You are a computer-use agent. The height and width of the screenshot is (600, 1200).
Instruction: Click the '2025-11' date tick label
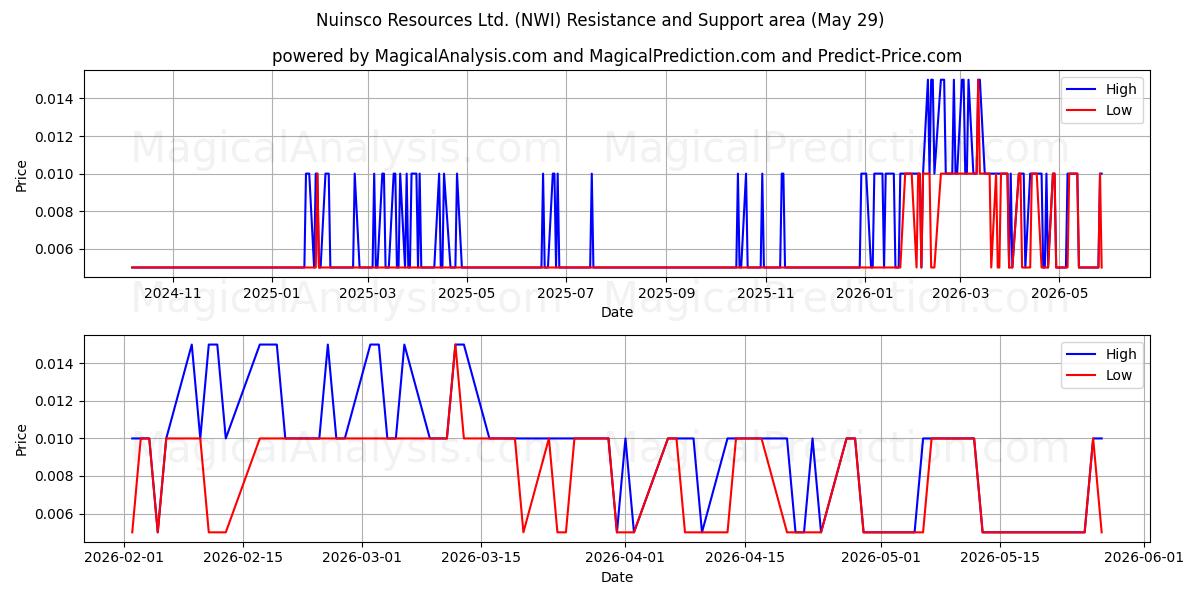click(x=765, y=293)
